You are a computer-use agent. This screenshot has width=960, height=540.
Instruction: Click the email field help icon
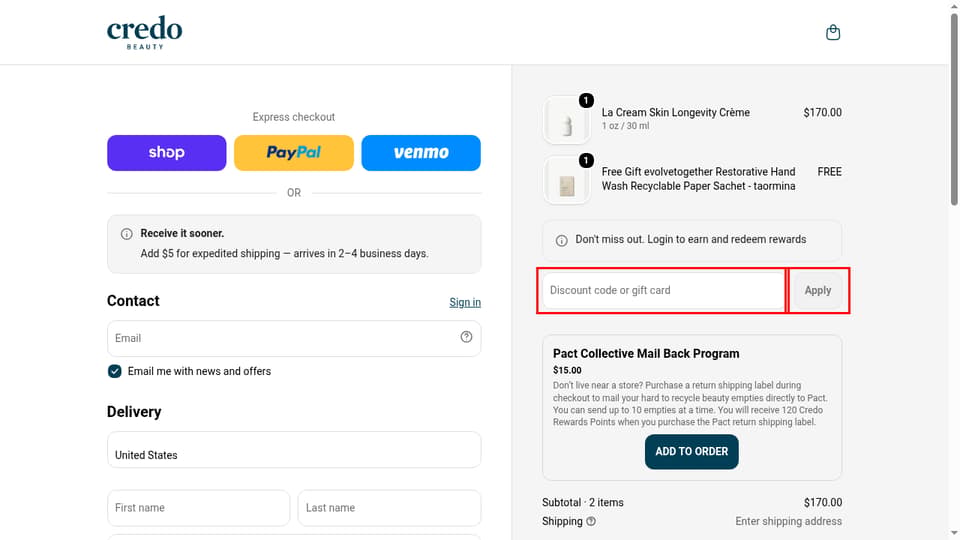(467, 337)
